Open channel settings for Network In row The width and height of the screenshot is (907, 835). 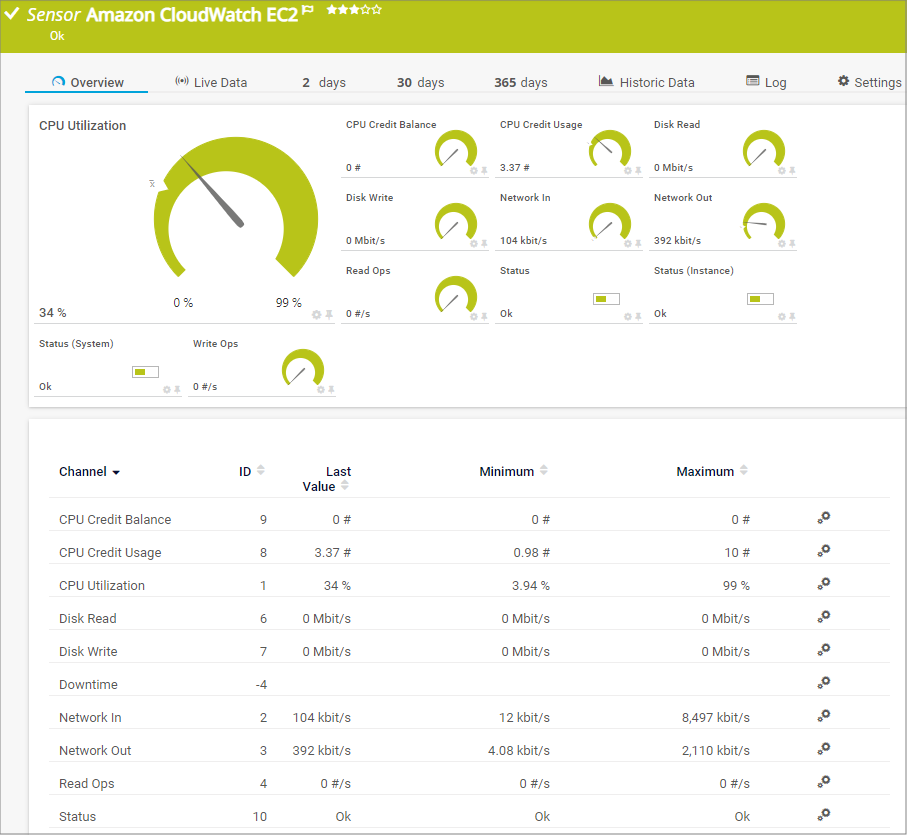[823, 715]
